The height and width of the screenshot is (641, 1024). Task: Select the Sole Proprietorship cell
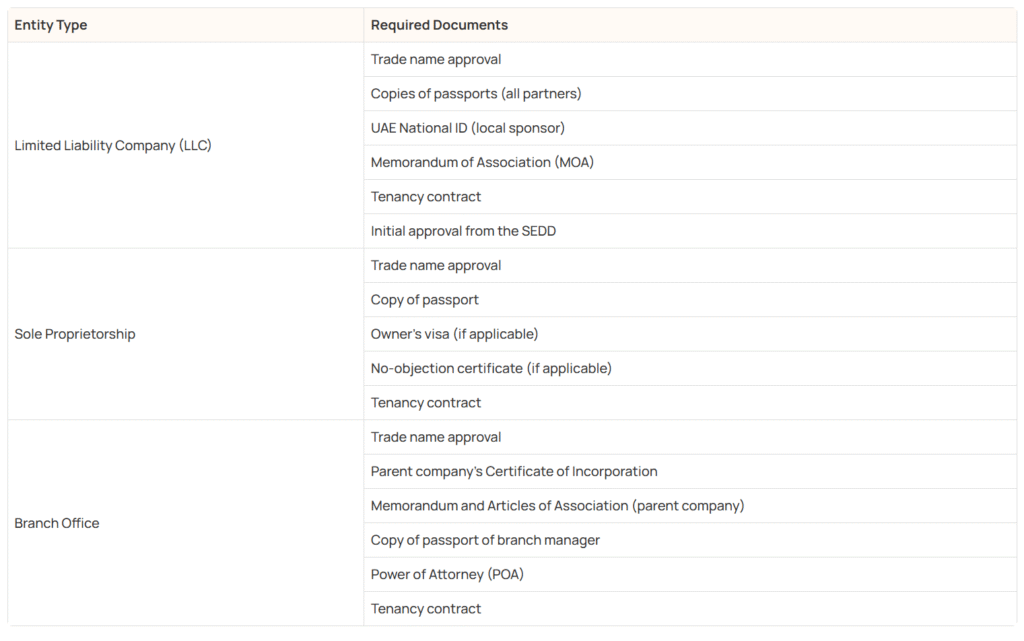pos(185,334)
